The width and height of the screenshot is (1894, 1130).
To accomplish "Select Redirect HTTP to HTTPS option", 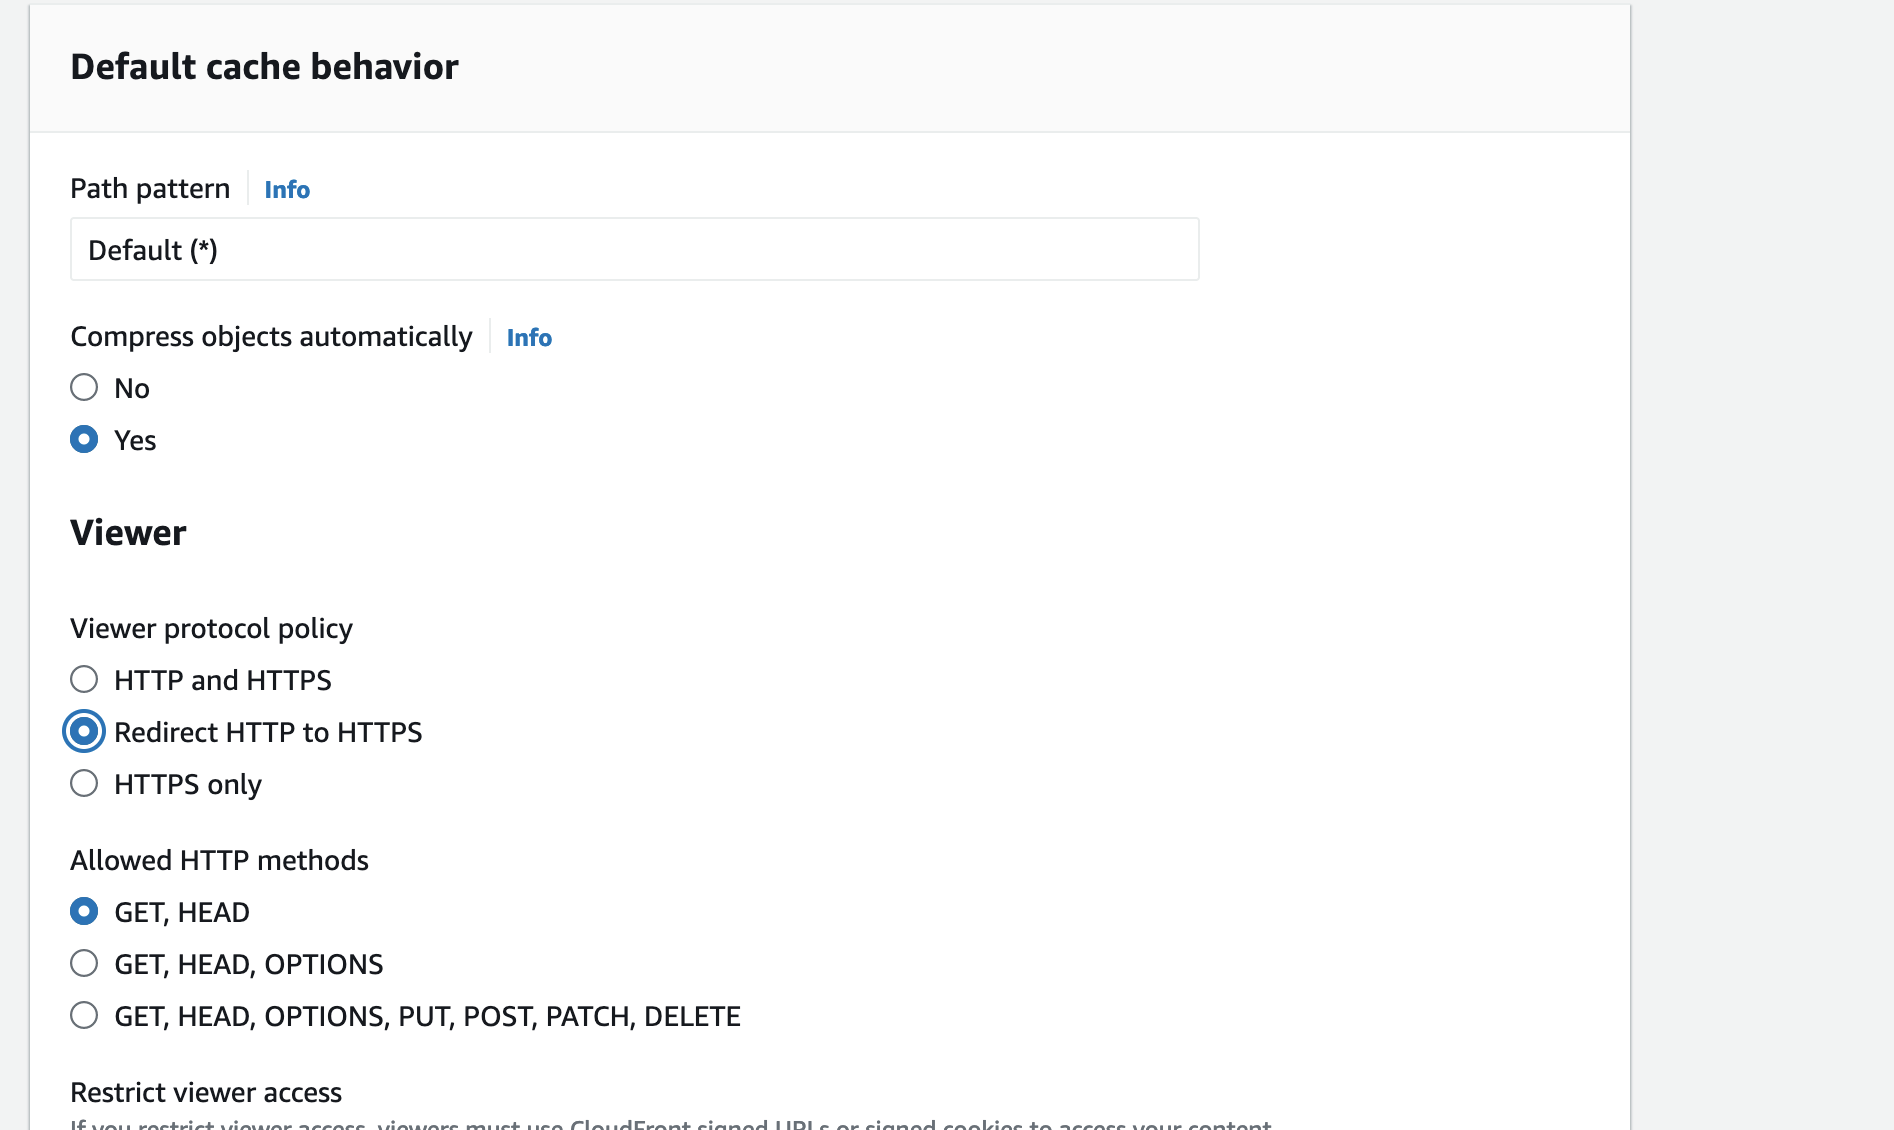I will coord(84,732).
